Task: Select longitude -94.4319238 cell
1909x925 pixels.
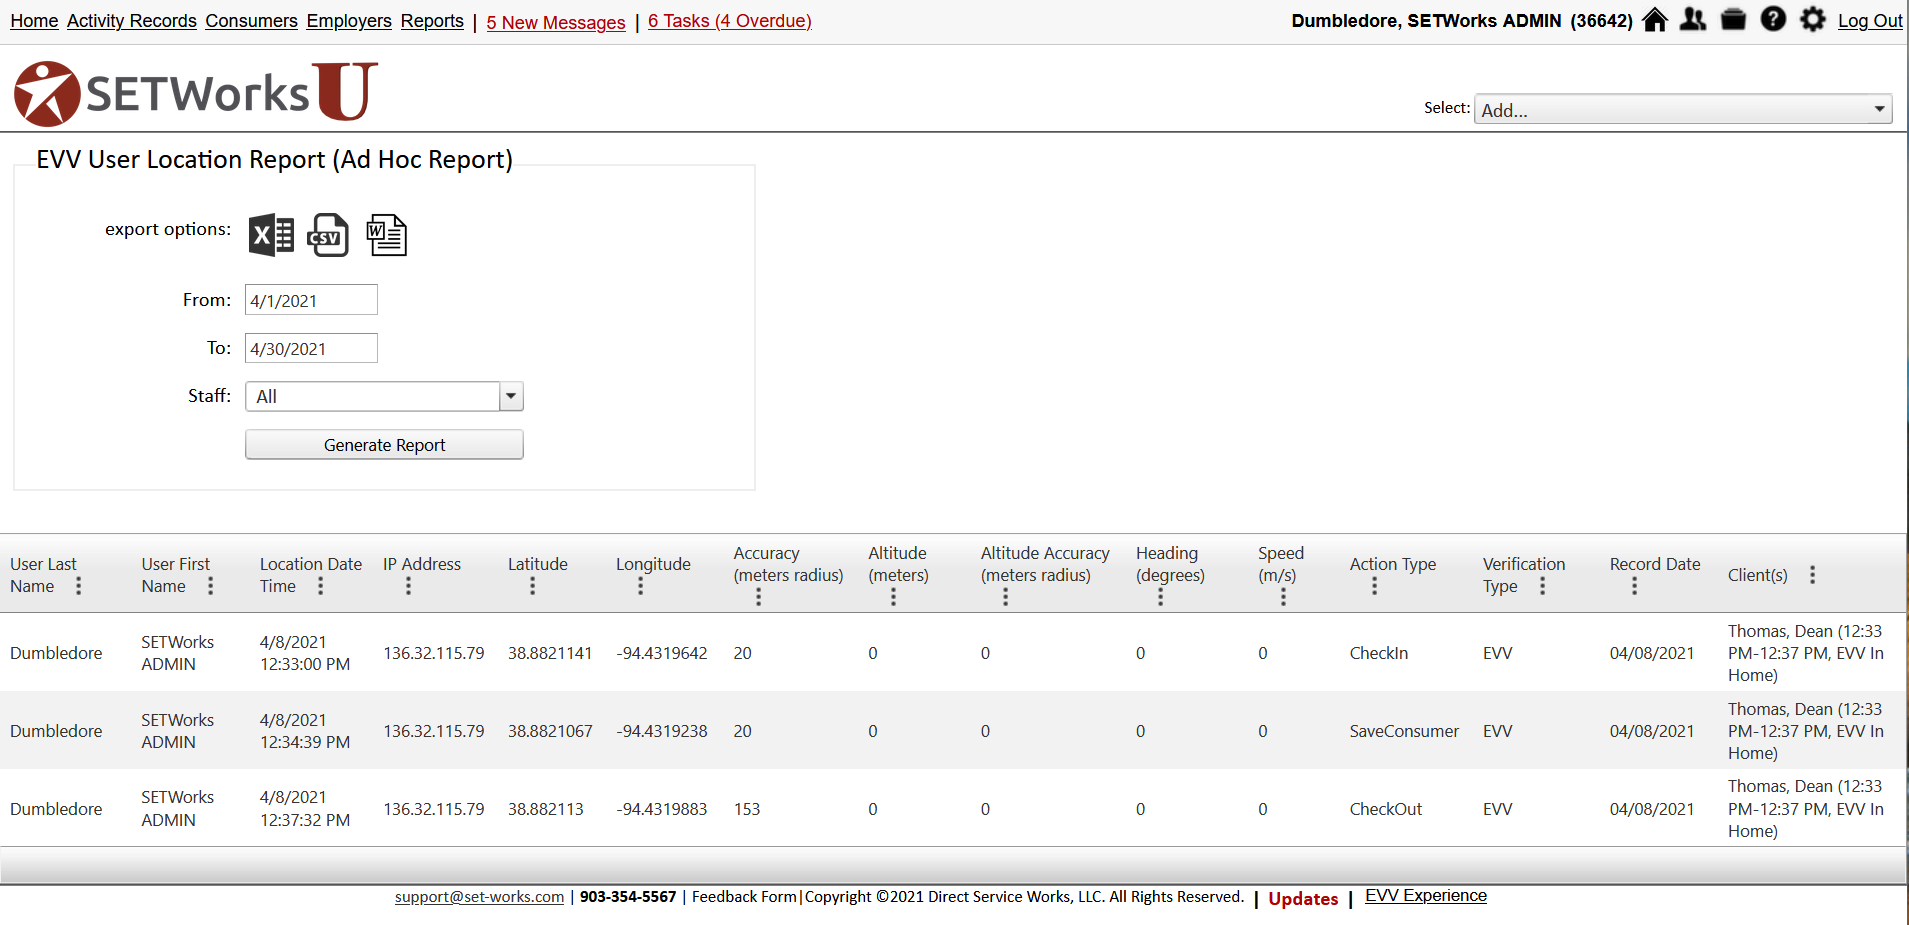Action: [662, 731]
